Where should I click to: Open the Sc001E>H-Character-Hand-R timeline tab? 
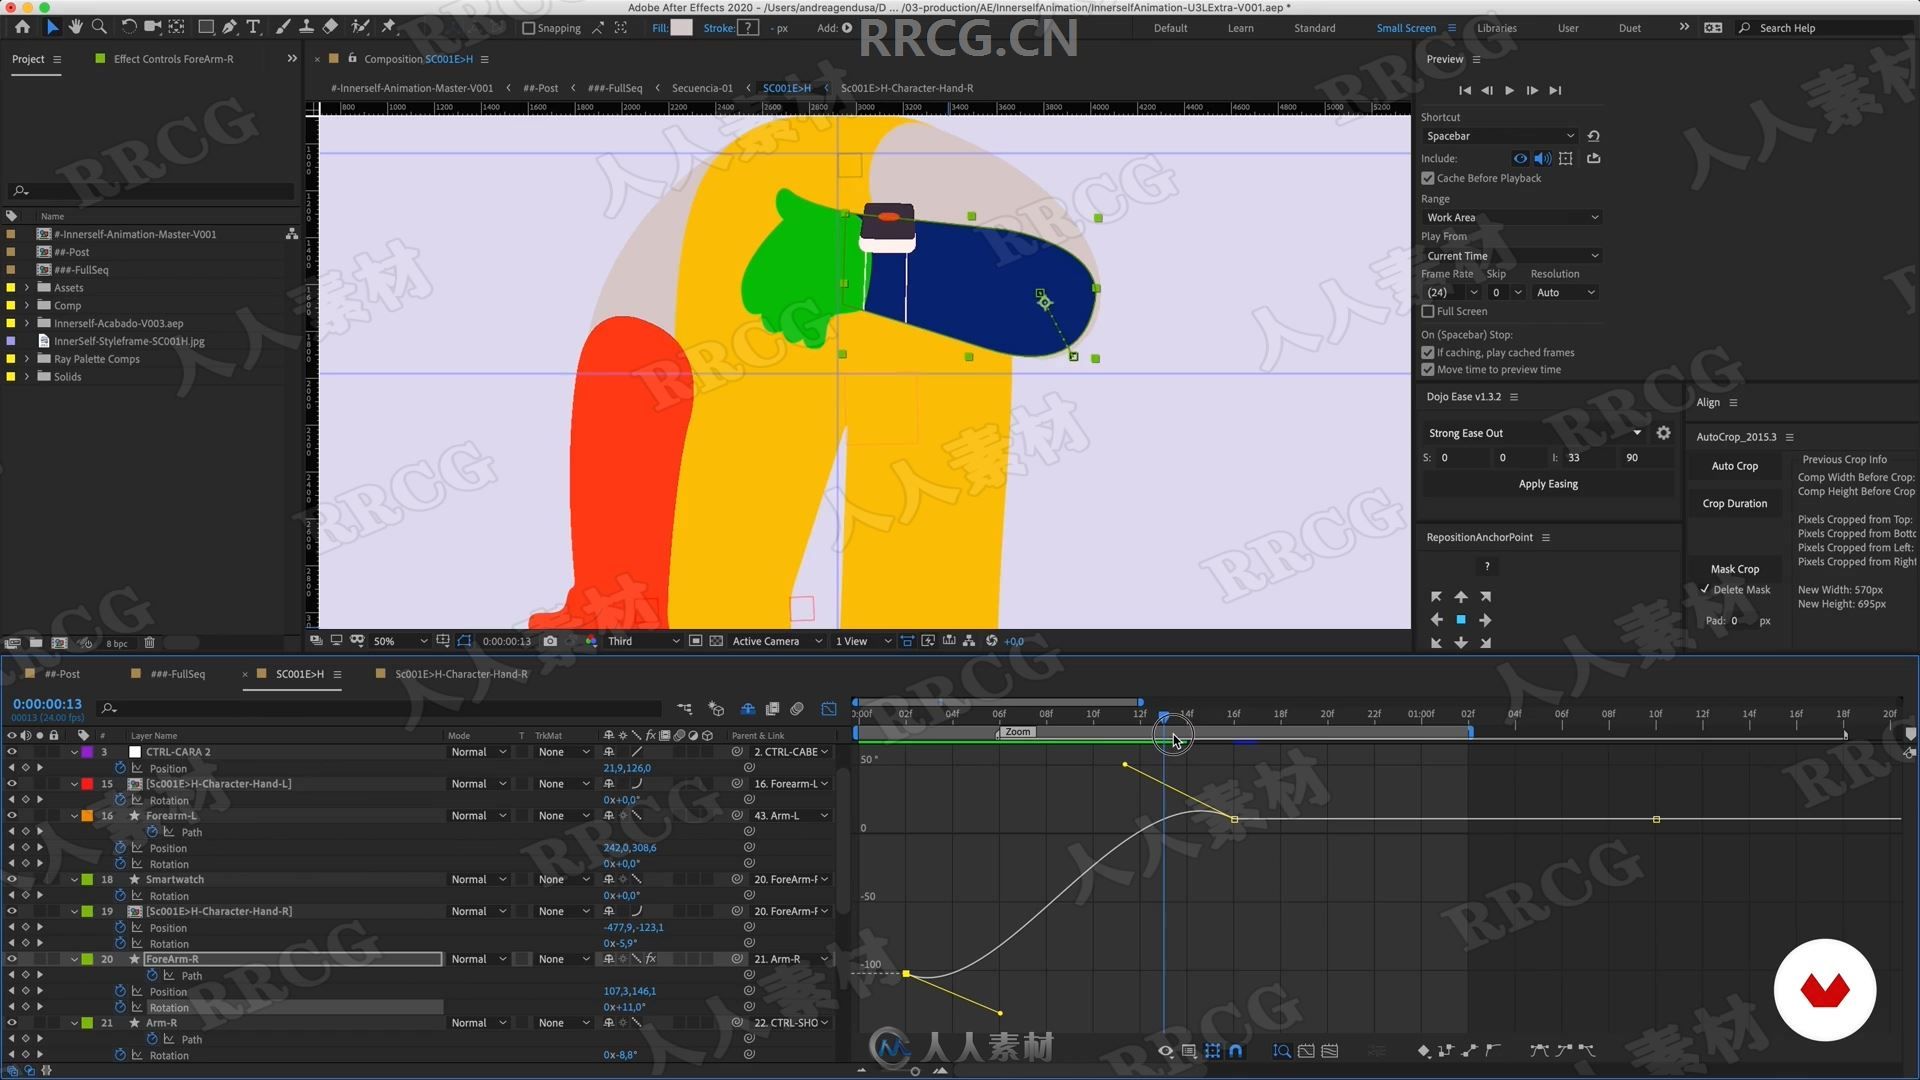[460, 674]
